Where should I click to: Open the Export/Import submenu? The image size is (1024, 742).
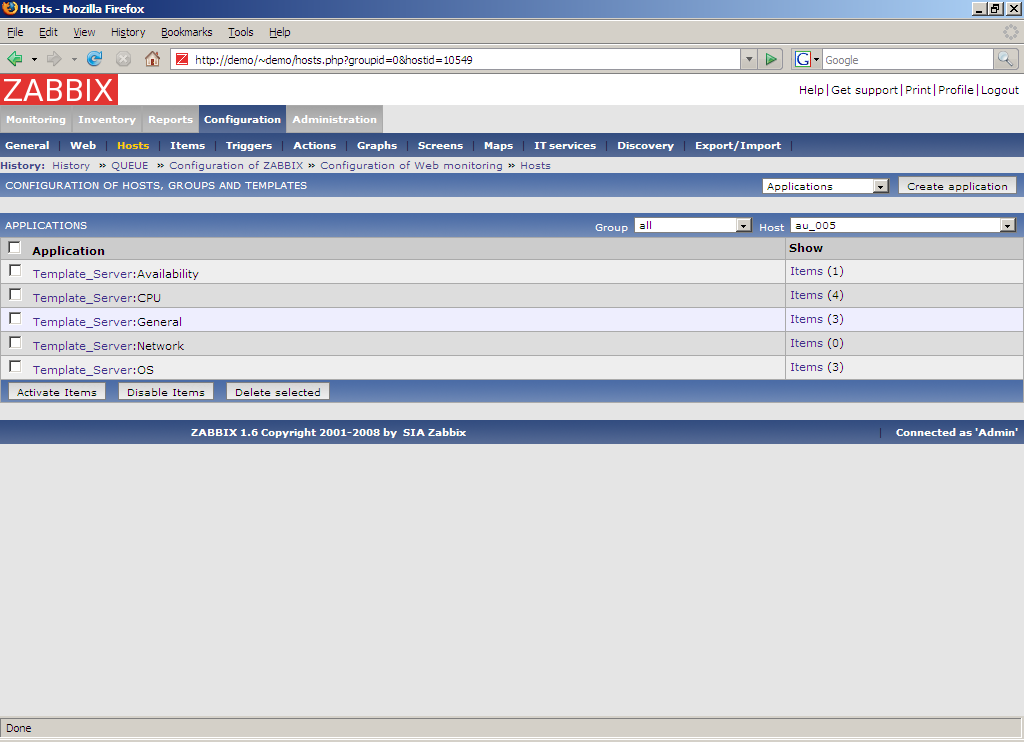tap(738, 146)
